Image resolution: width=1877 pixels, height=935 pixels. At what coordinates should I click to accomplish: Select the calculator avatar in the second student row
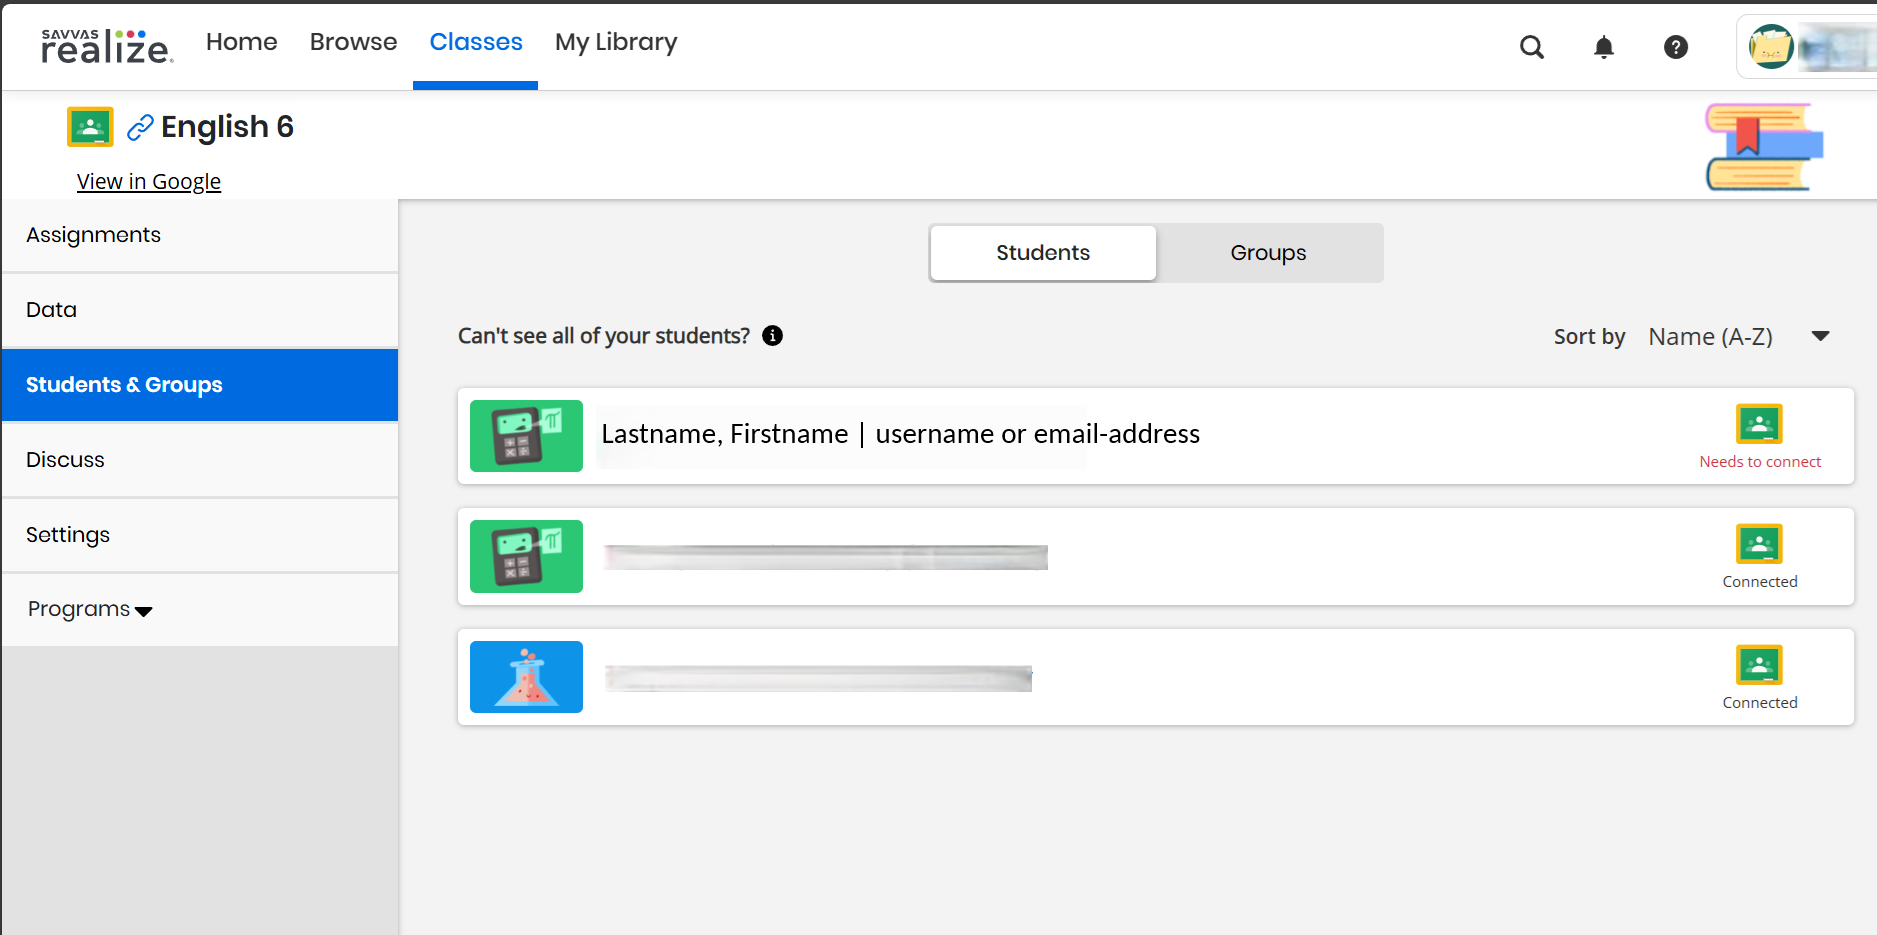click(x=526, y=556)
